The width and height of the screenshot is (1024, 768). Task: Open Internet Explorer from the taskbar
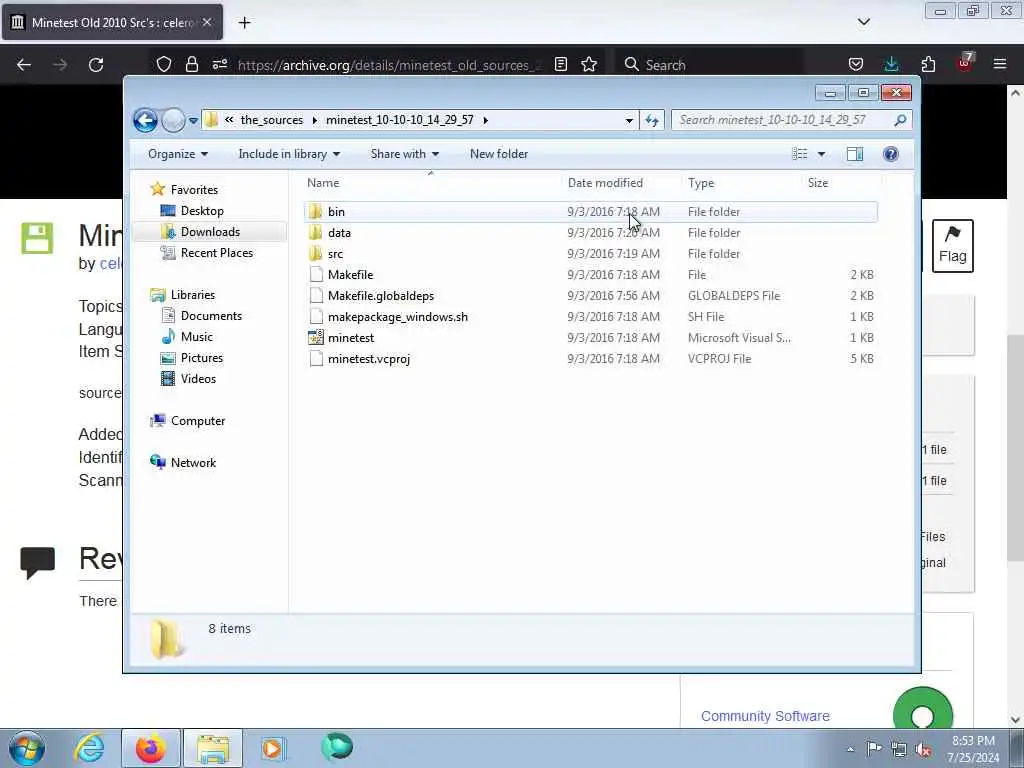tap(89, 748)
